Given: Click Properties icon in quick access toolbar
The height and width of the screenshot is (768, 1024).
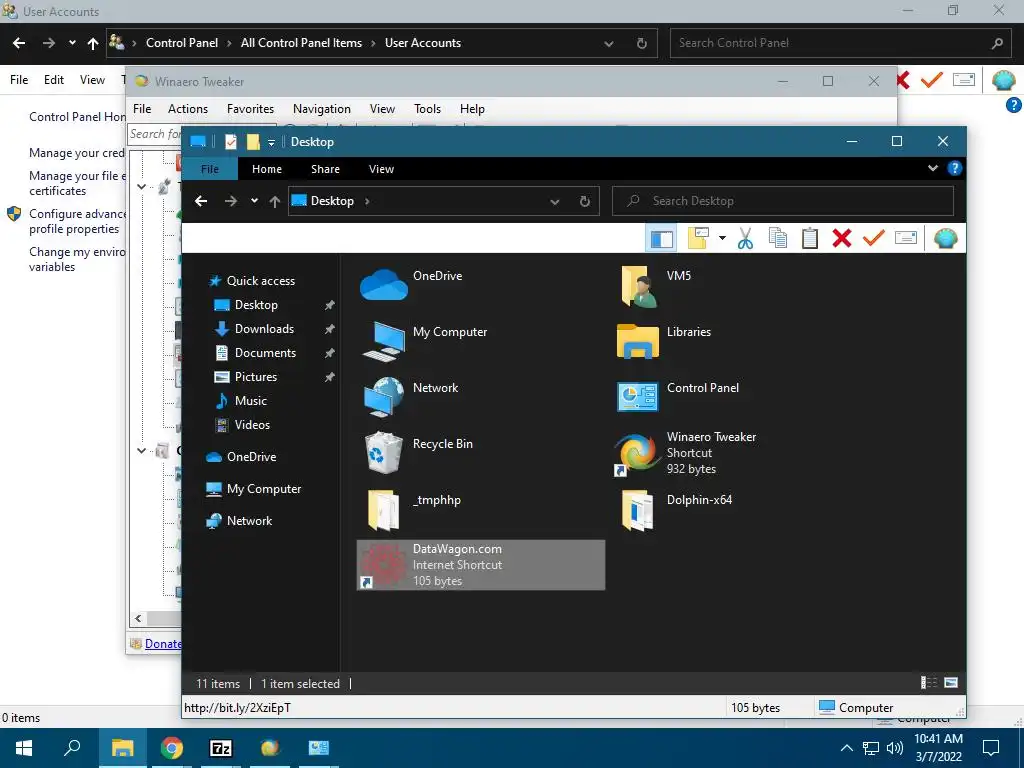Looking at the screenshot, I should [231, 142].
